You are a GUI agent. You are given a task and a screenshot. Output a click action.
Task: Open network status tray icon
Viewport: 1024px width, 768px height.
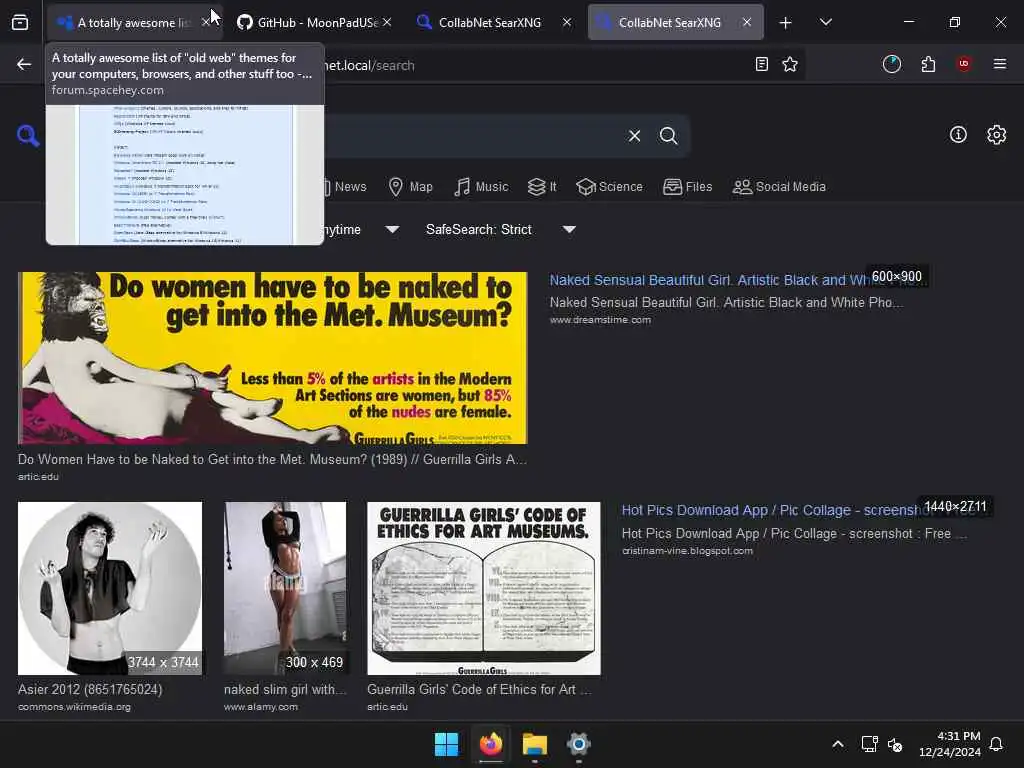[869, 744]
